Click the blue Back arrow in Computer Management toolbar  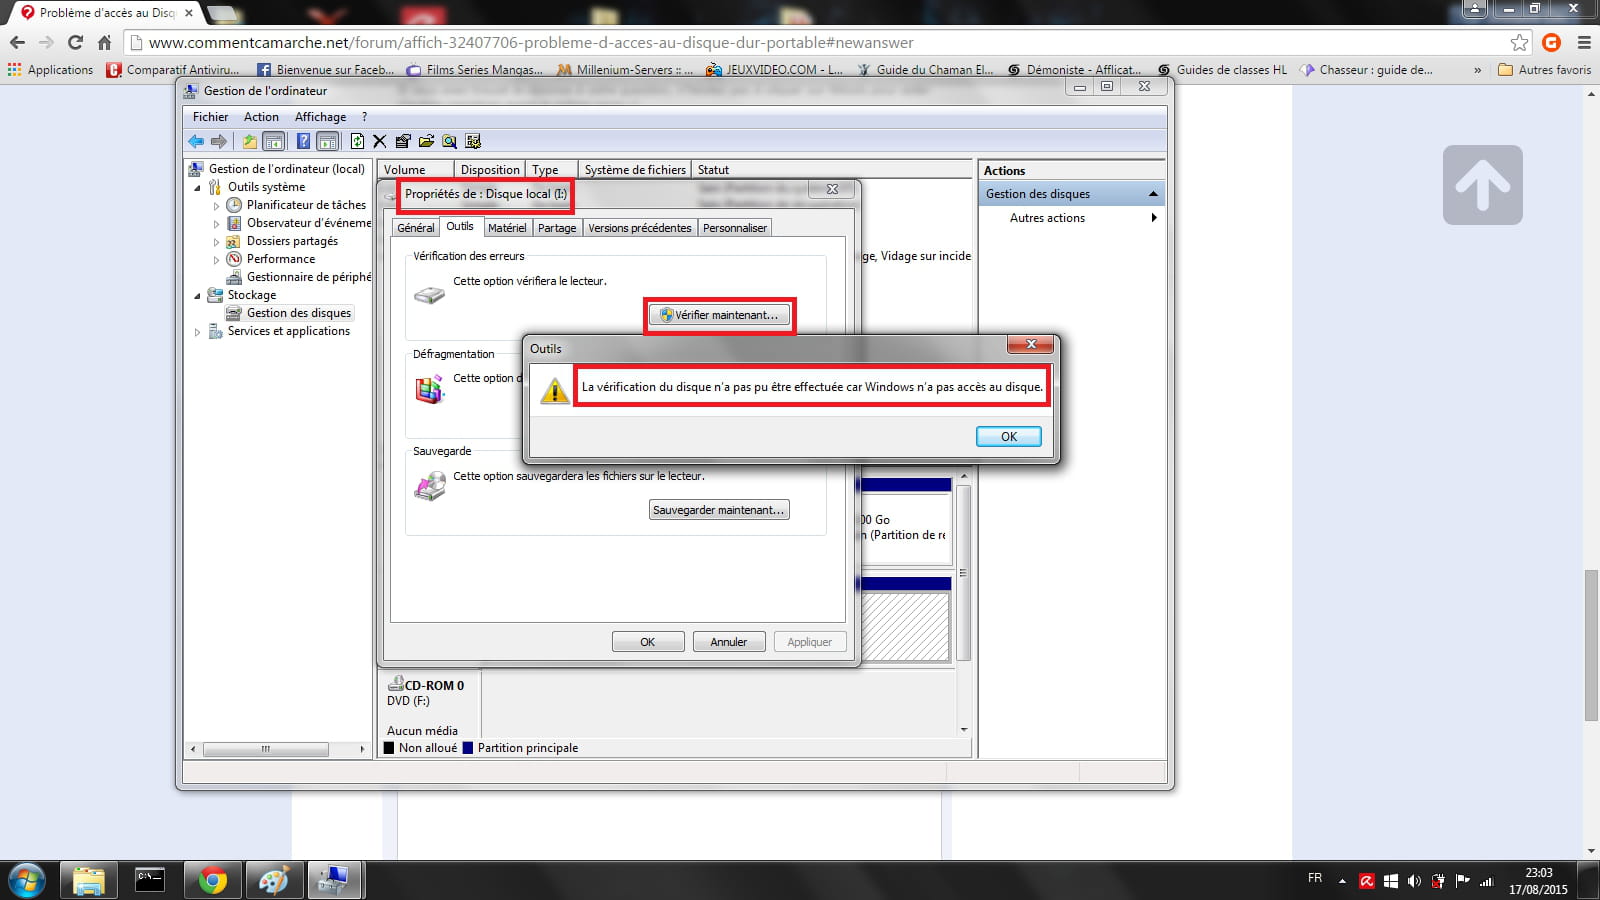(x=196, y=141)
